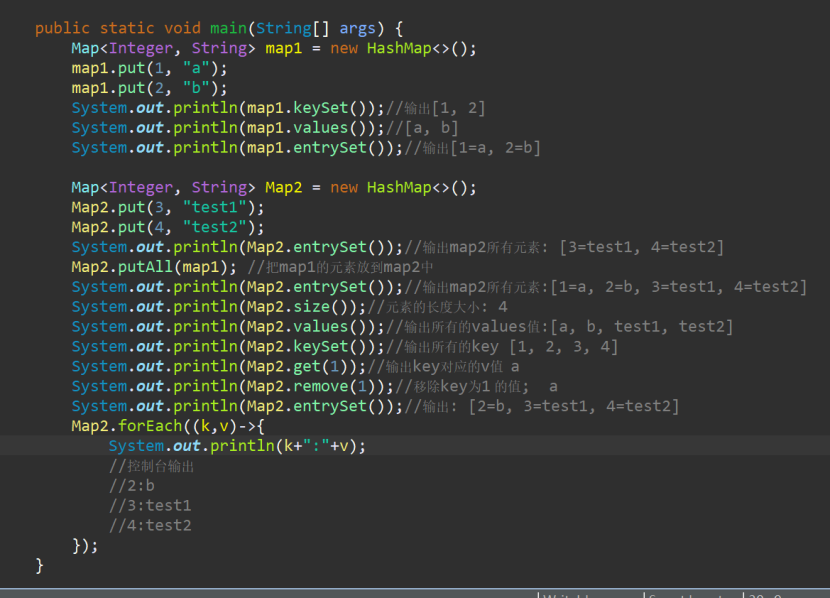The height and width of the screenshot is (598, 830).
Task: Click the closing '});' of the forEach
Action: [85, 546]
